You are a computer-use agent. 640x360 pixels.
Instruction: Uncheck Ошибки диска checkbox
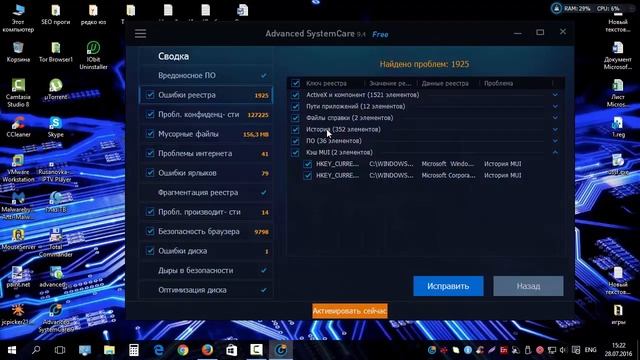(x=150, y=251)
